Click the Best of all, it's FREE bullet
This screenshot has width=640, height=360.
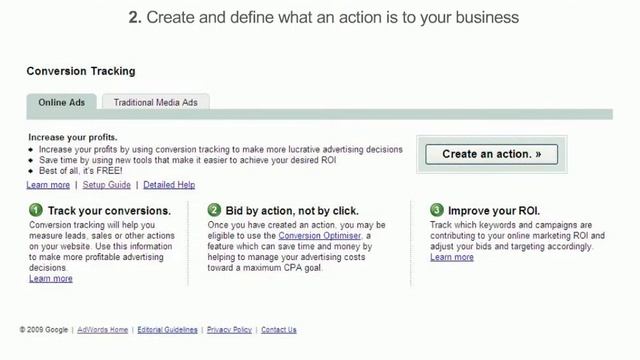point(80,171)
